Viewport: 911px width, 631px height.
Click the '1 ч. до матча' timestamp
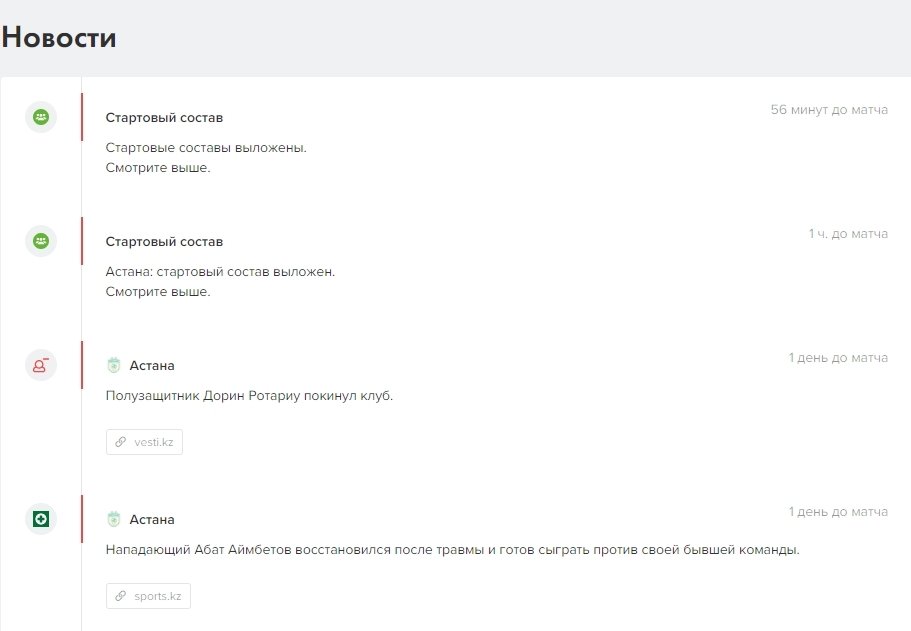[848, 234]
